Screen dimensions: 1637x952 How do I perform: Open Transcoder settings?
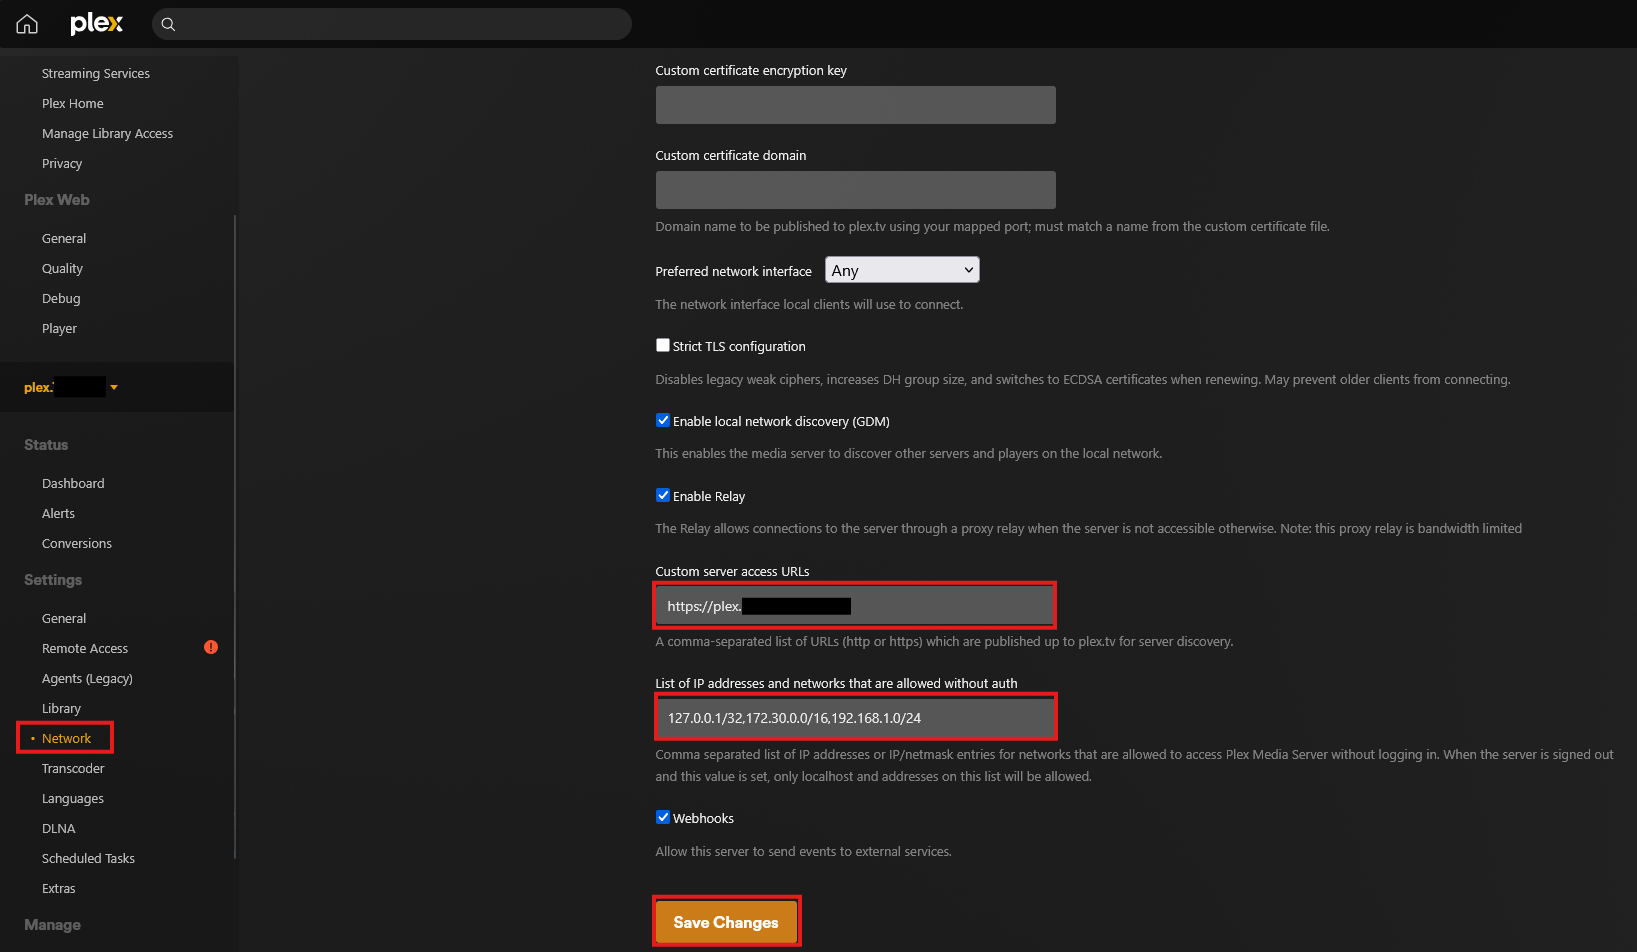pos(73,768)
